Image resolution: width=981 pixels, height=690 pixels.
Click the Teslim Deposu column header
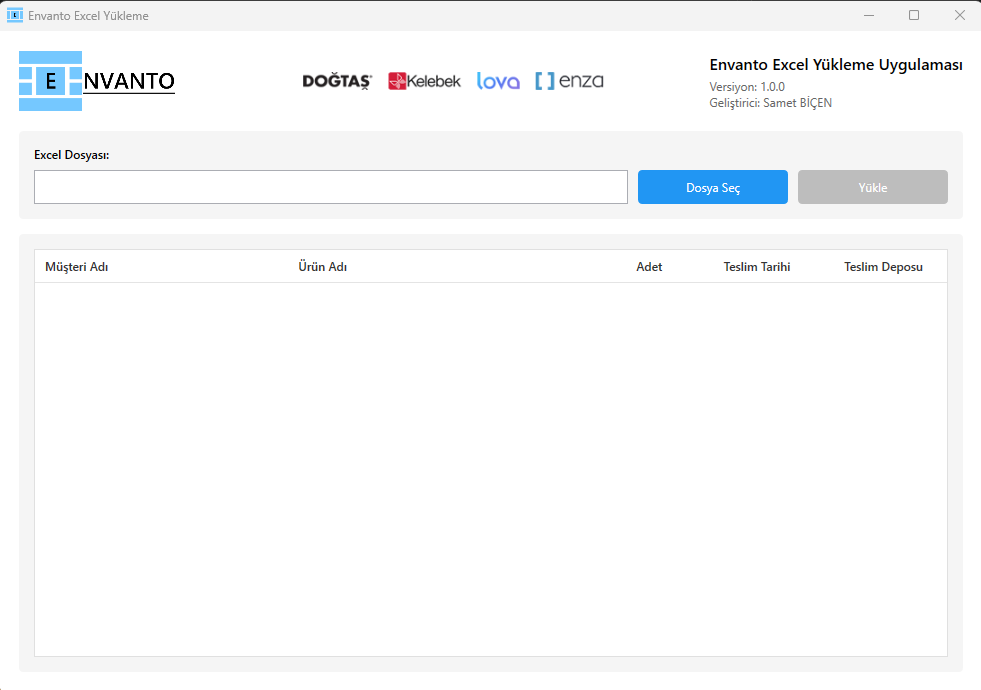point(883,267)
